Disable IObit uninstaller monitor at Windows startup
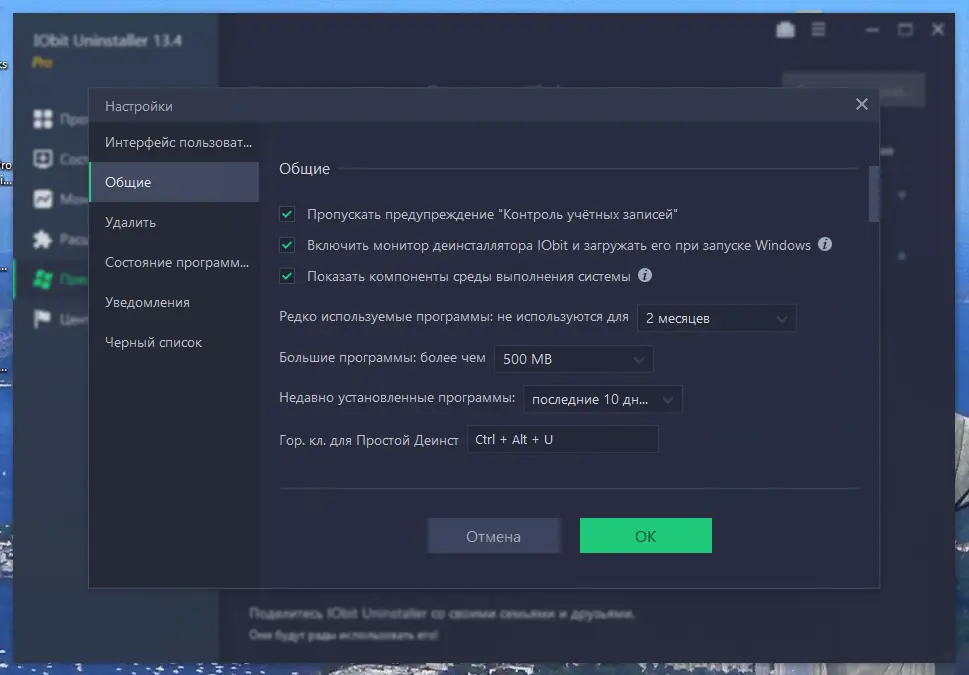Image resolution: width=969 pixels, height=675 pixels. pyautogui.click(x=285, y=245)
